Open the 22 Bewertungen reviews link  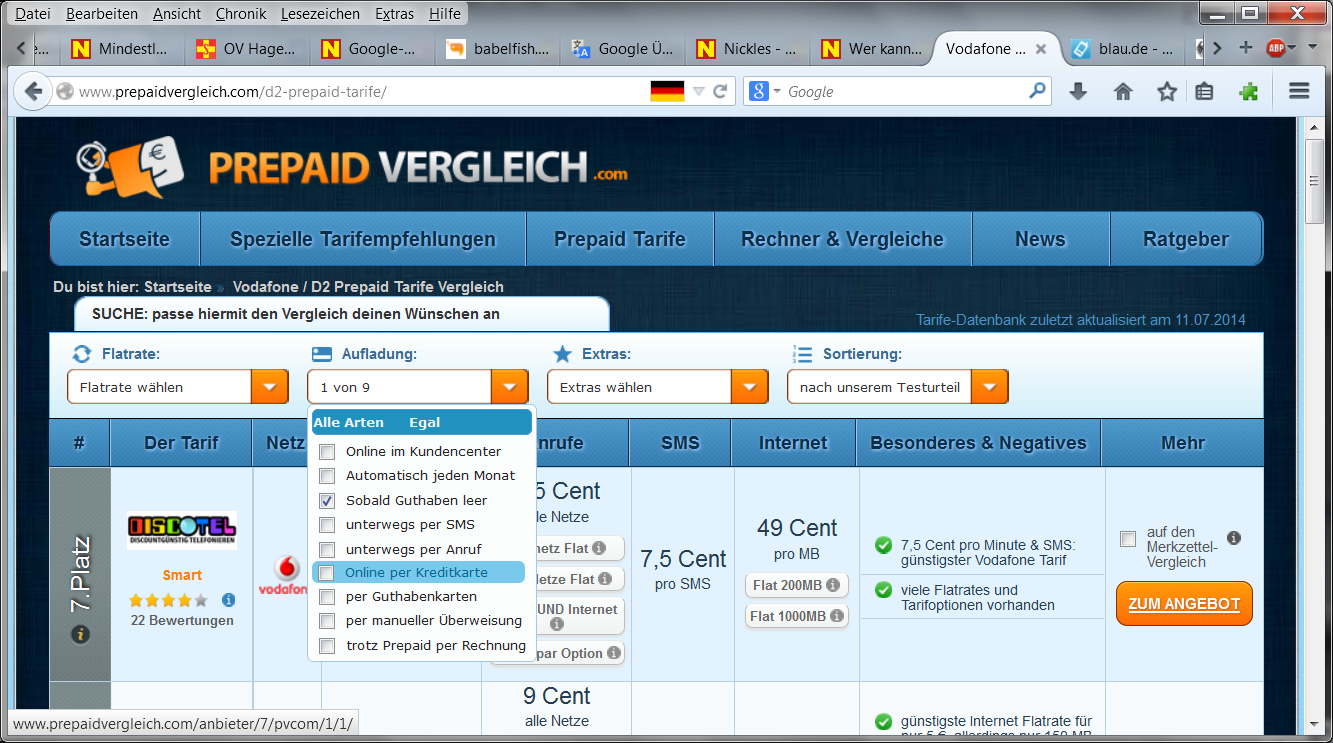pyautogui.click(x=182, y=620)
